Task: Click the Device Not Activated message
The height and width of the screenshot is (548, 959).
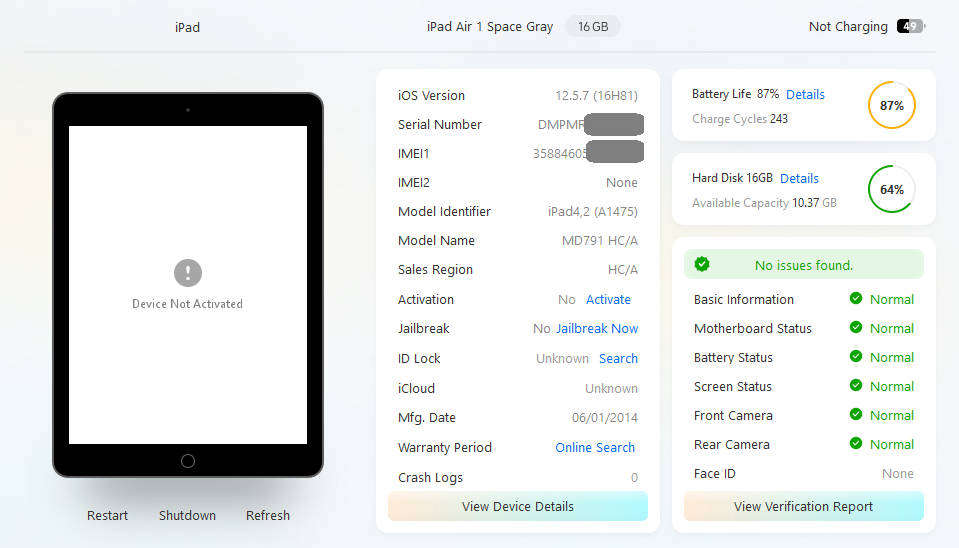Action: (187, 304)
